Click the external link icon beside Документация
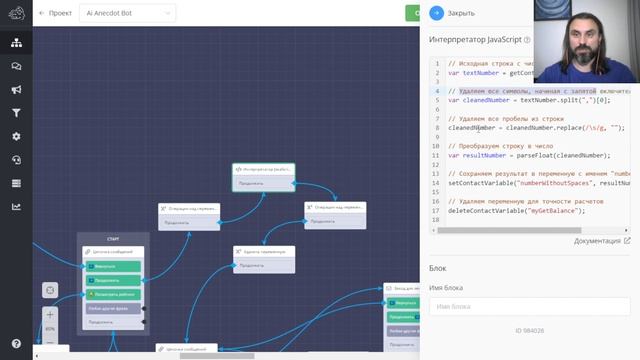This screenshot has height=360, width=640. (x=627, y=241)
